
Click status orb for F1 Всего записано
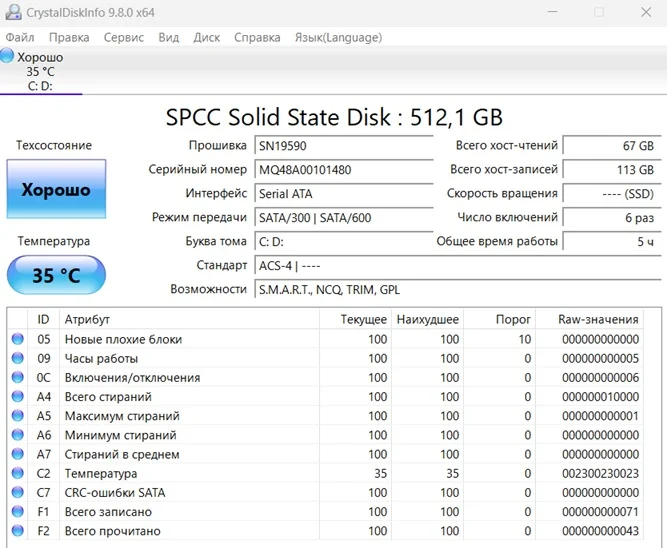click(17, 511)
